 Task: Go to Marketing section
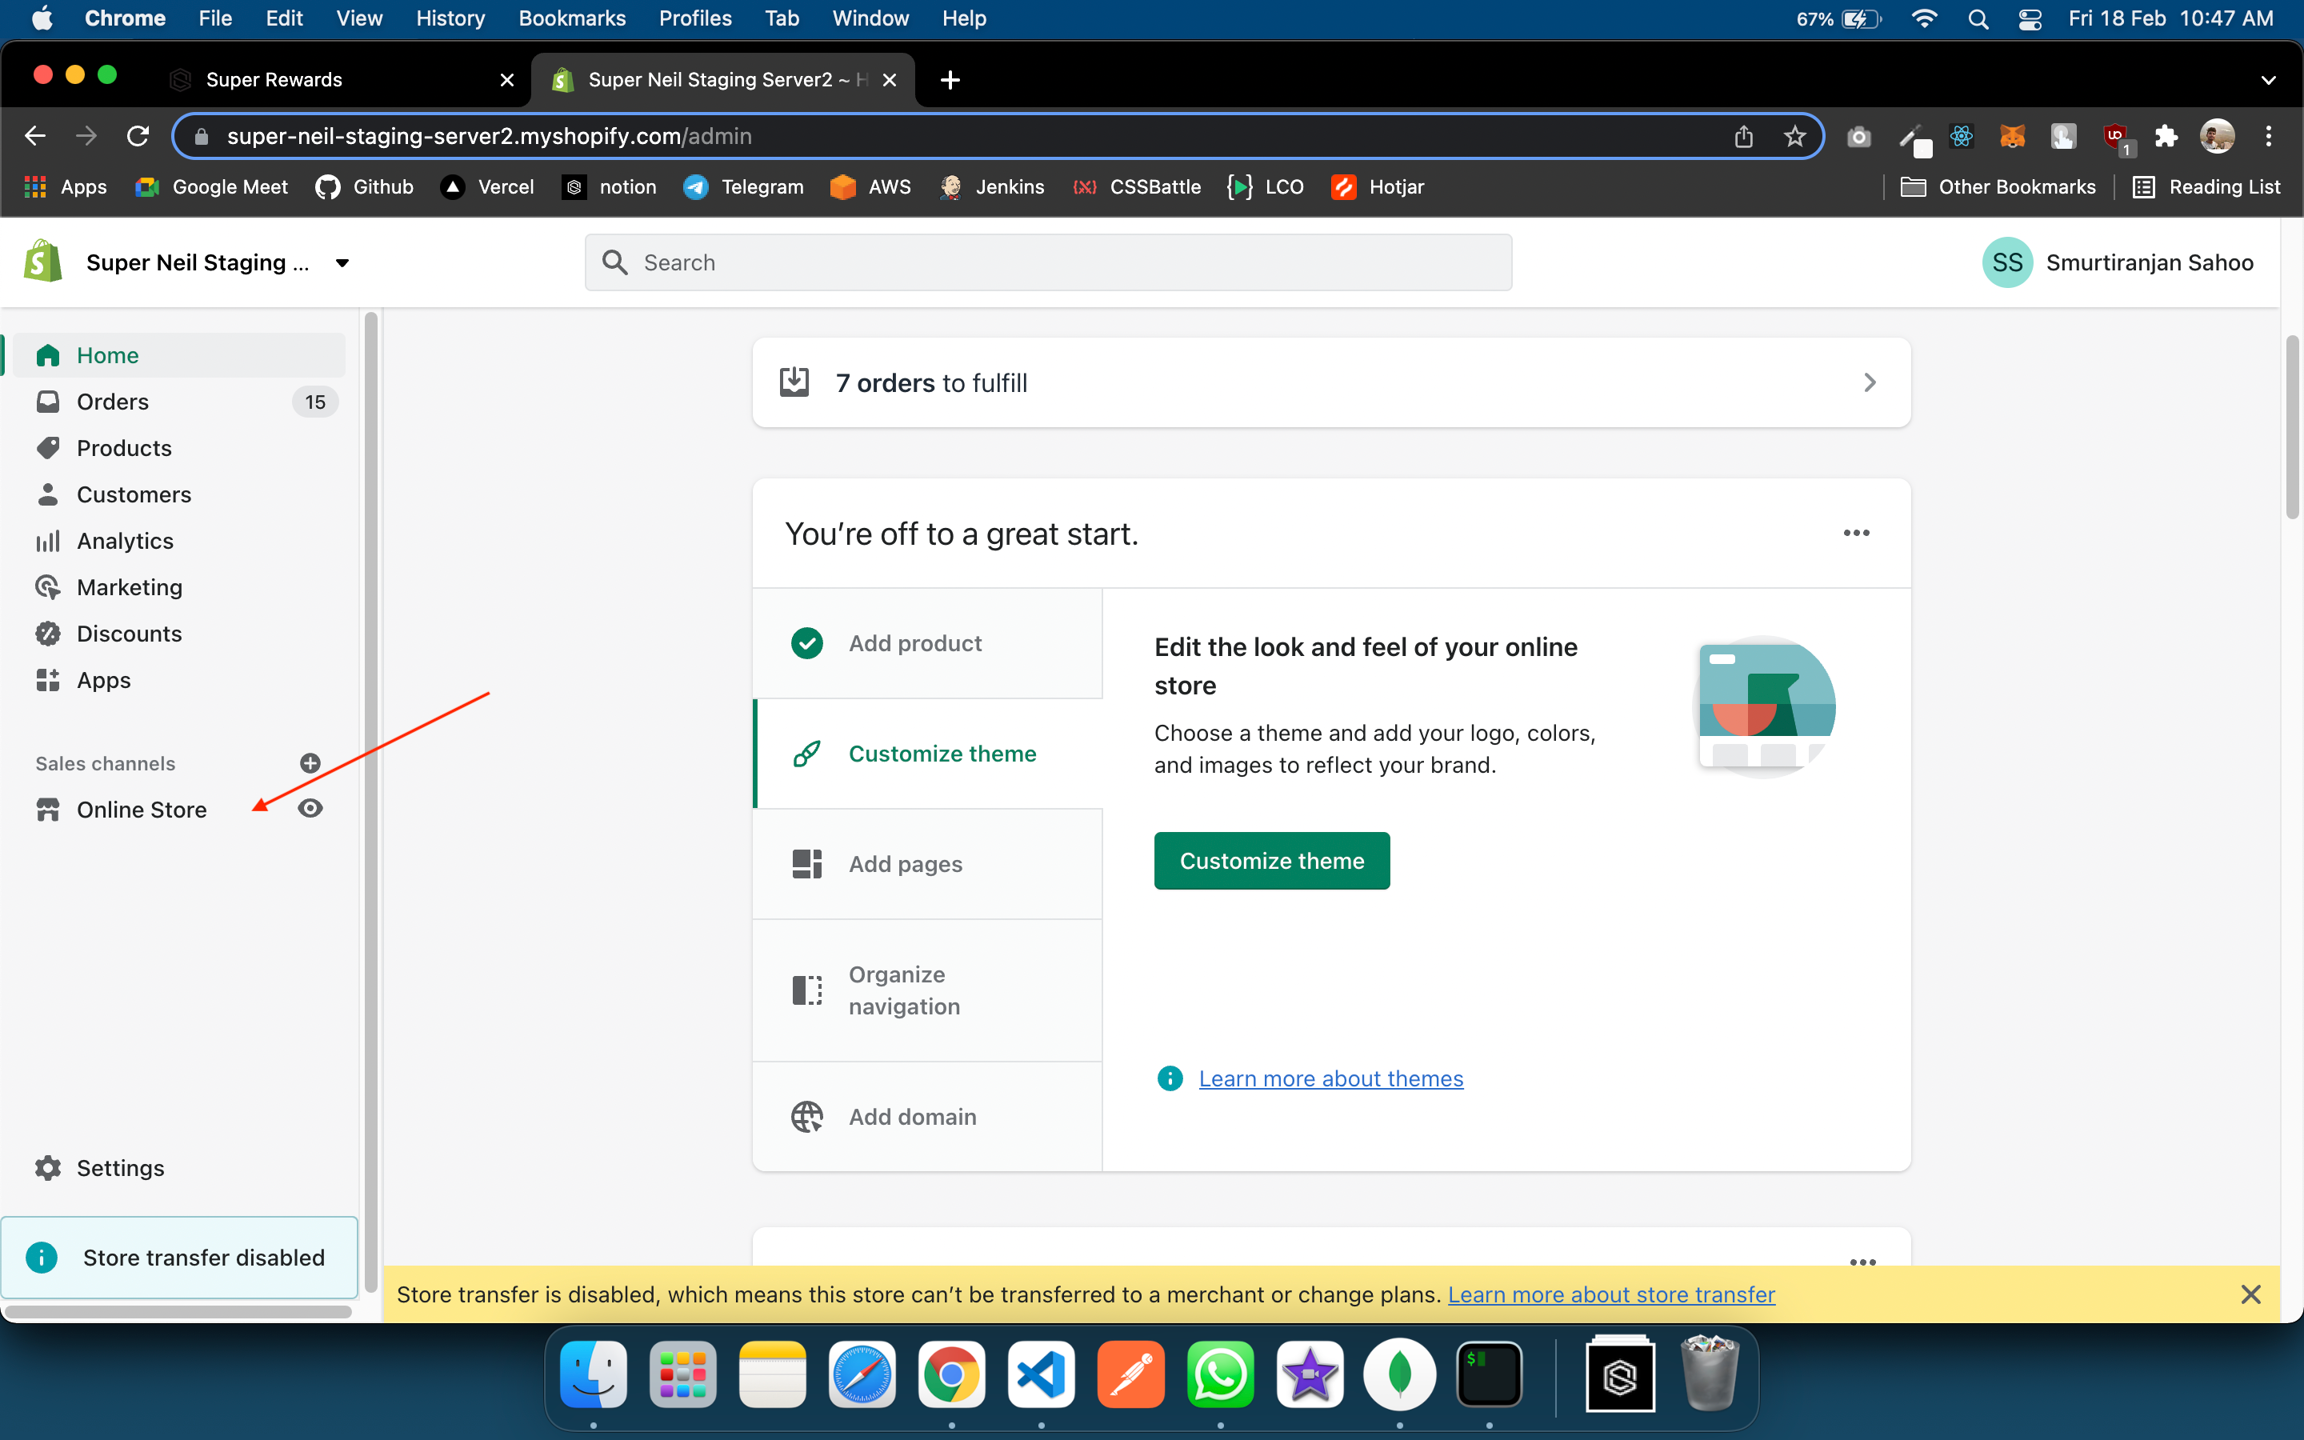[129, 587]
